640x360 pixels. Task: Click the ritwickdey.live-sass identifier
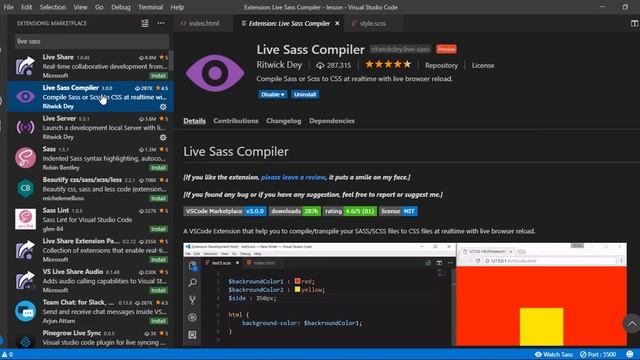(x=400, y=49)
